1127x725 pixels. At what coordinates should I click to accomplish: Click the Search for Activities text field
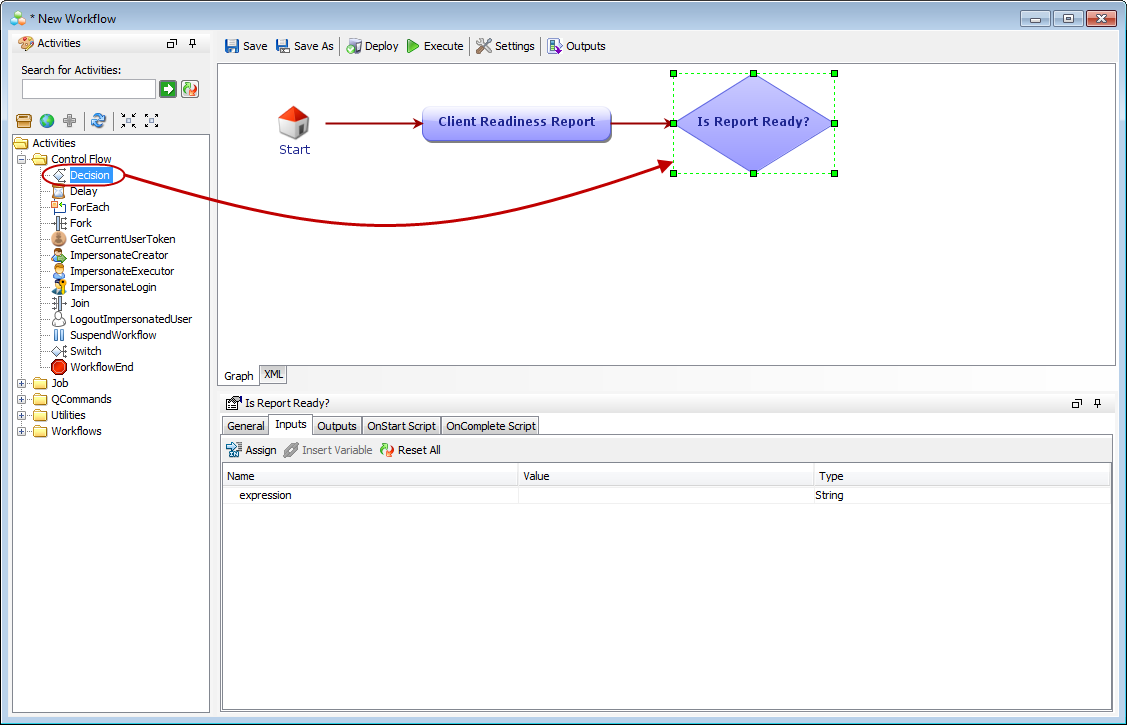[88, 89]
